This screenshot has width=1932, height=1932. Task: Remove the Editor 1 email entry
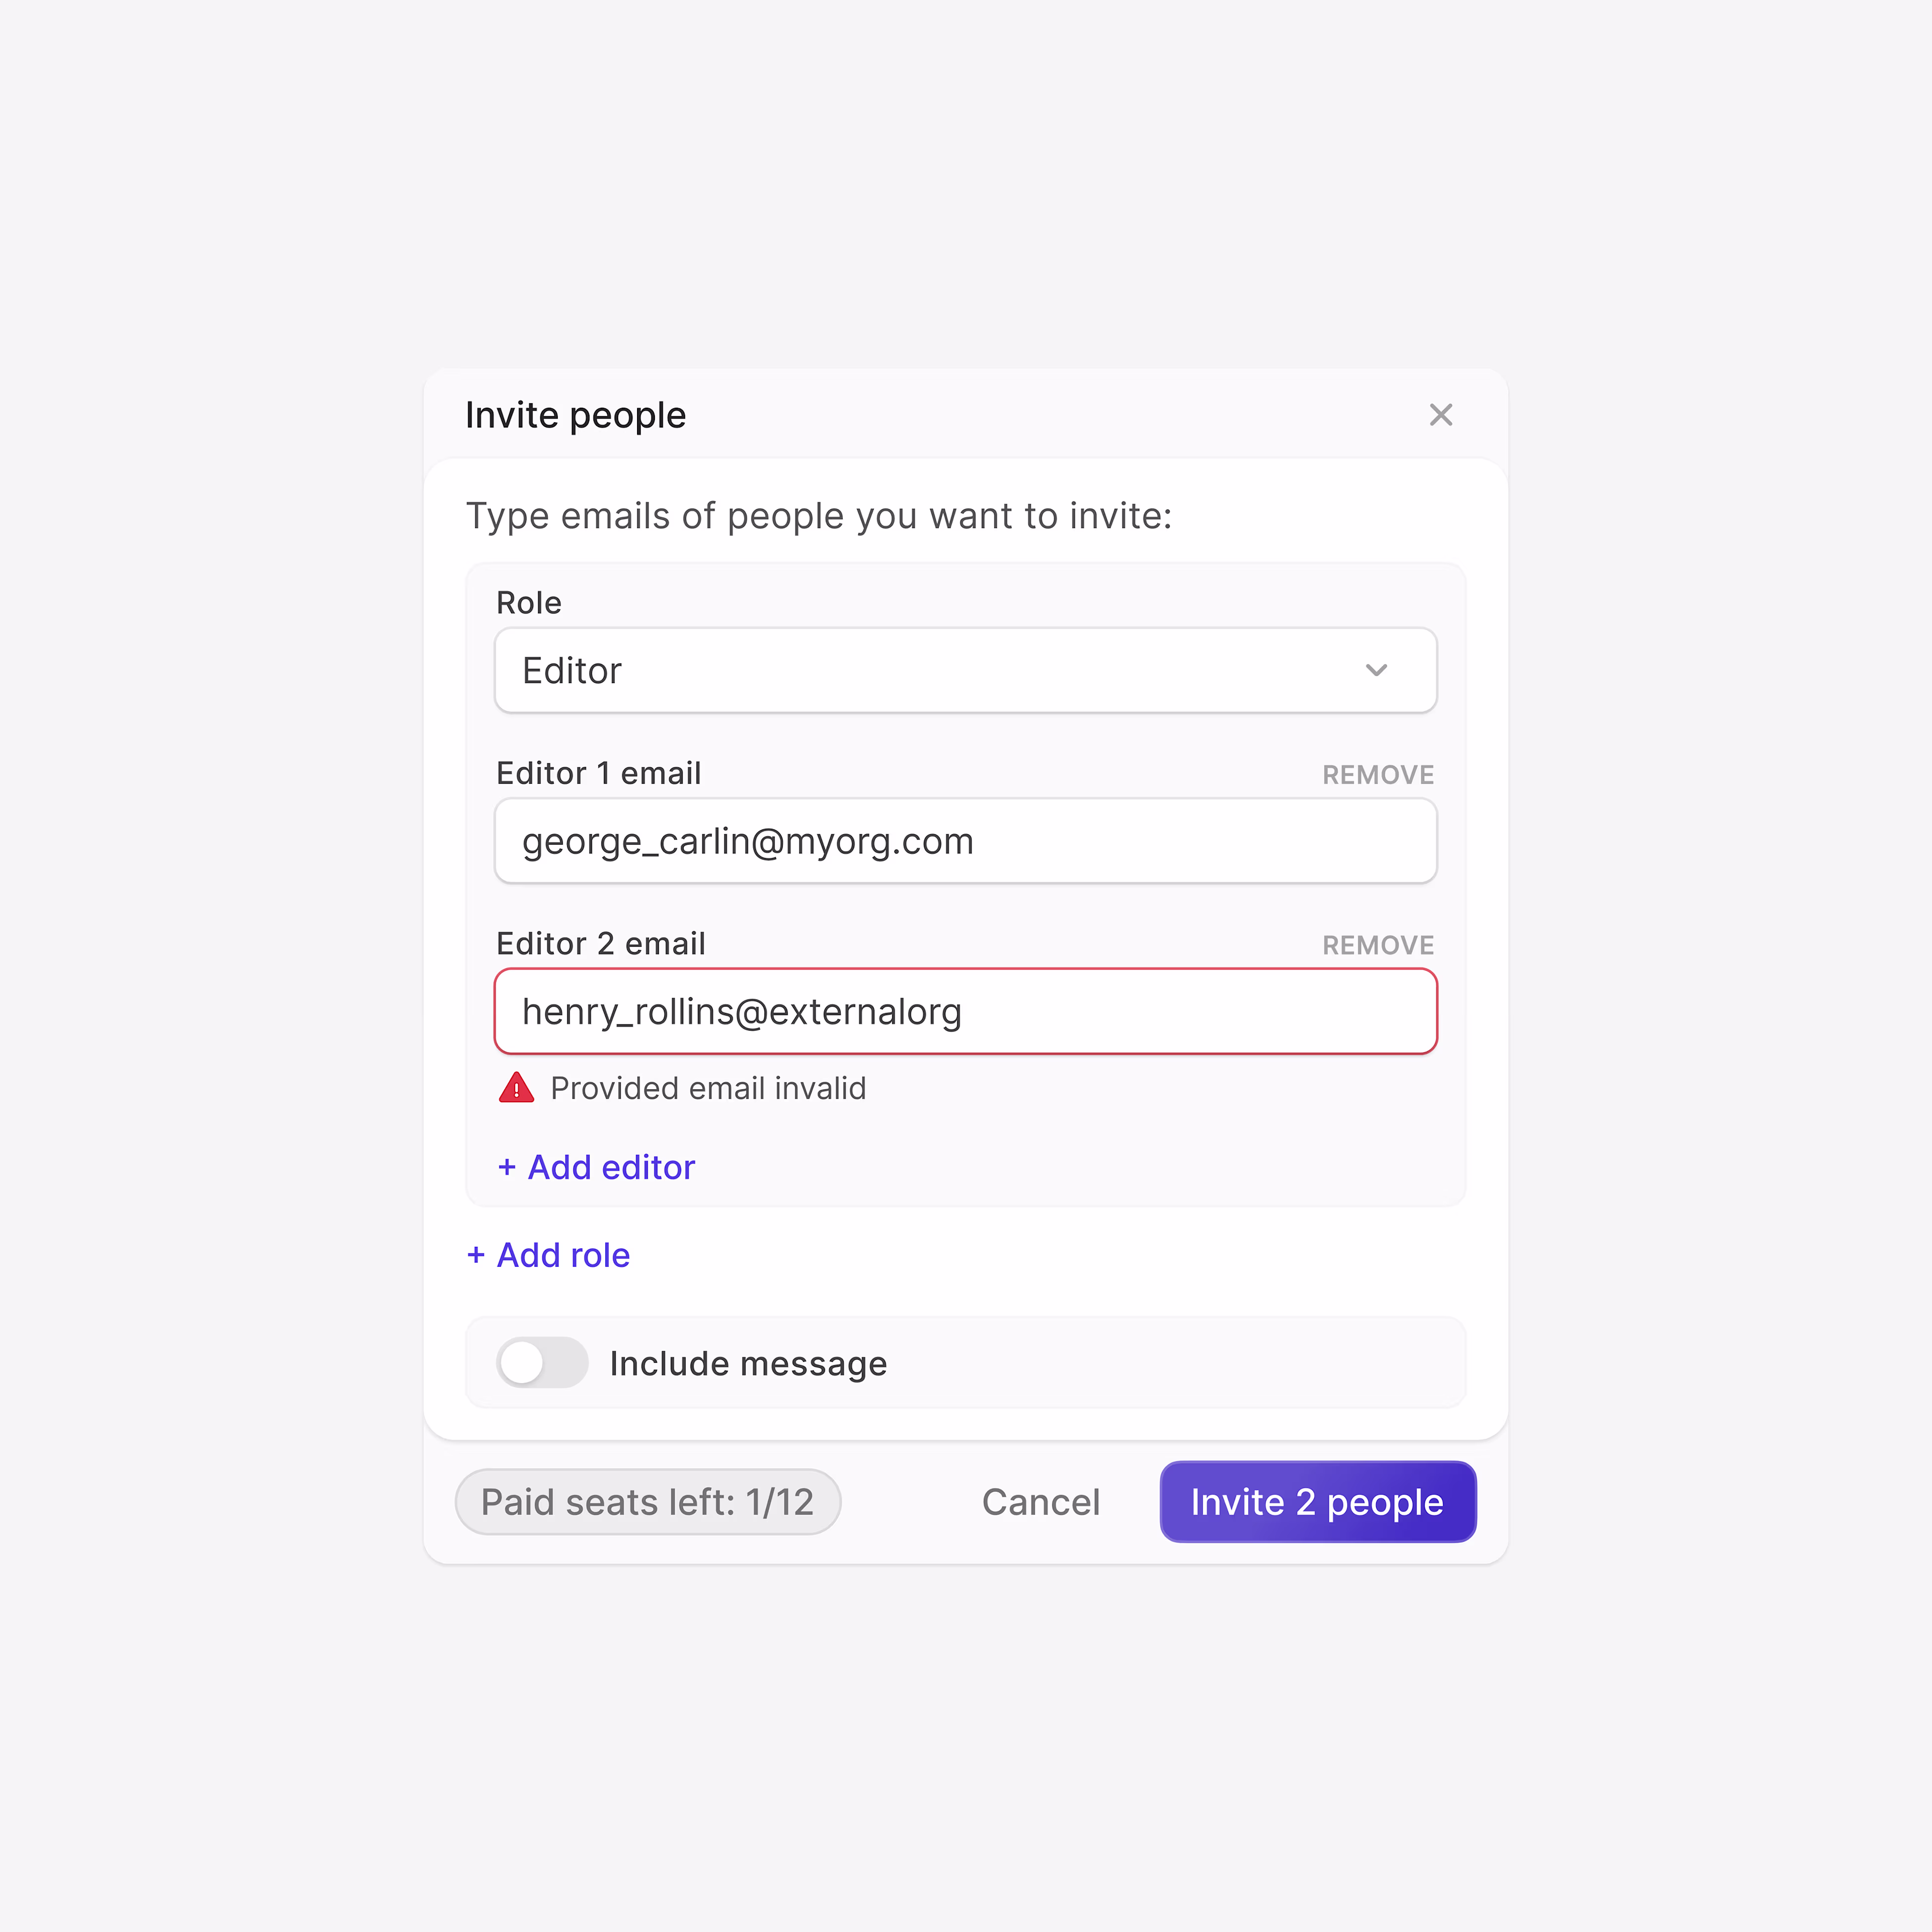click(1377, 775)
